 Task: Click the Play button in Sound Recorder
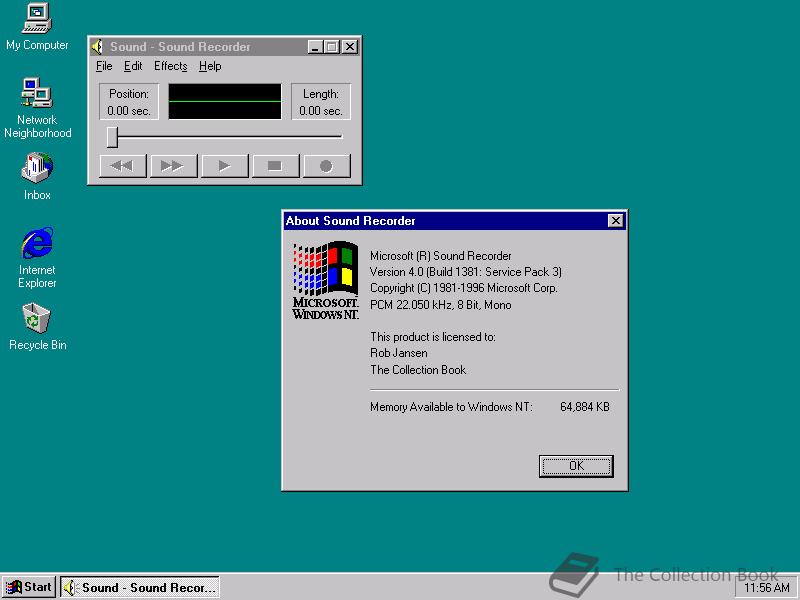coord(224,166)
